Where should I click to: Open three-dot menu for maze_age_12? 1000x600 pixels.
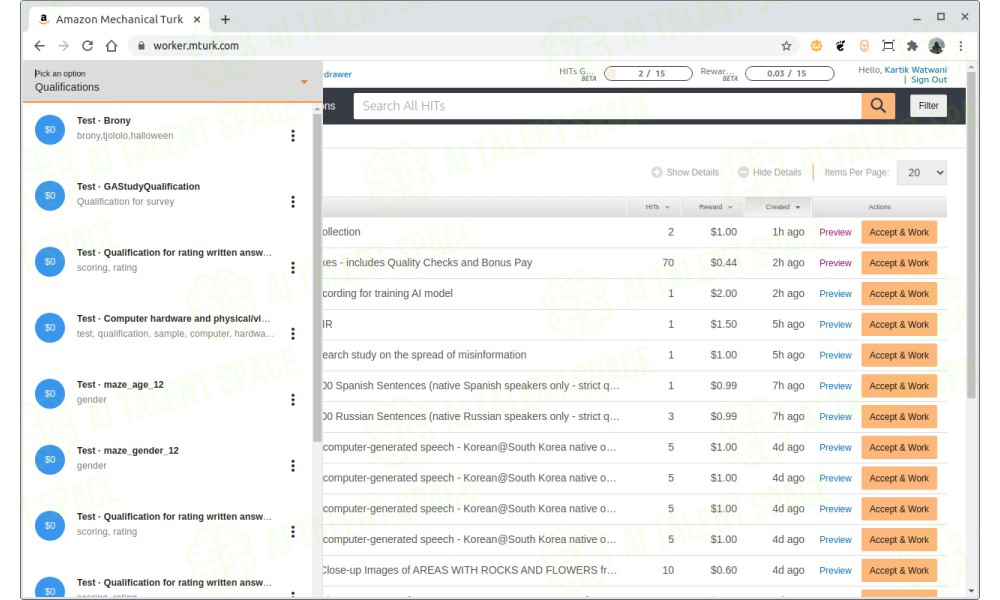click(293, 400)
